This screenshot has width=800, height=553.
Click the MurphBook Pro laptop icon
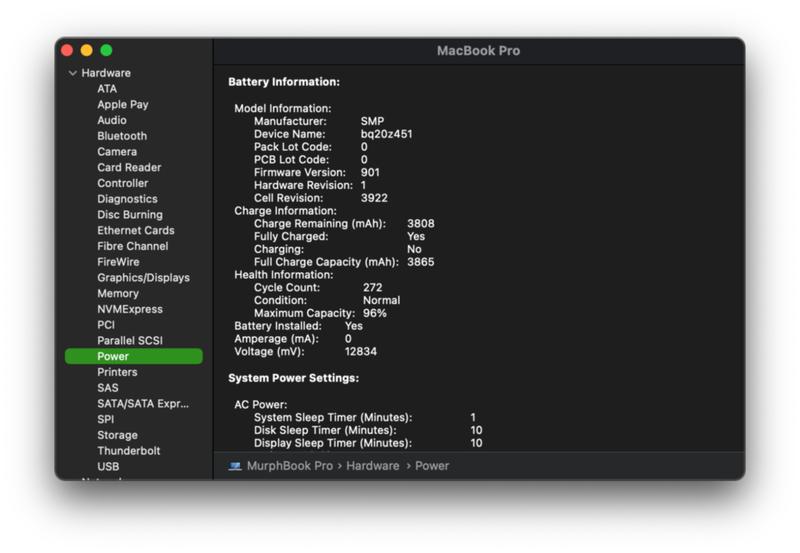(x=235, y=466)
